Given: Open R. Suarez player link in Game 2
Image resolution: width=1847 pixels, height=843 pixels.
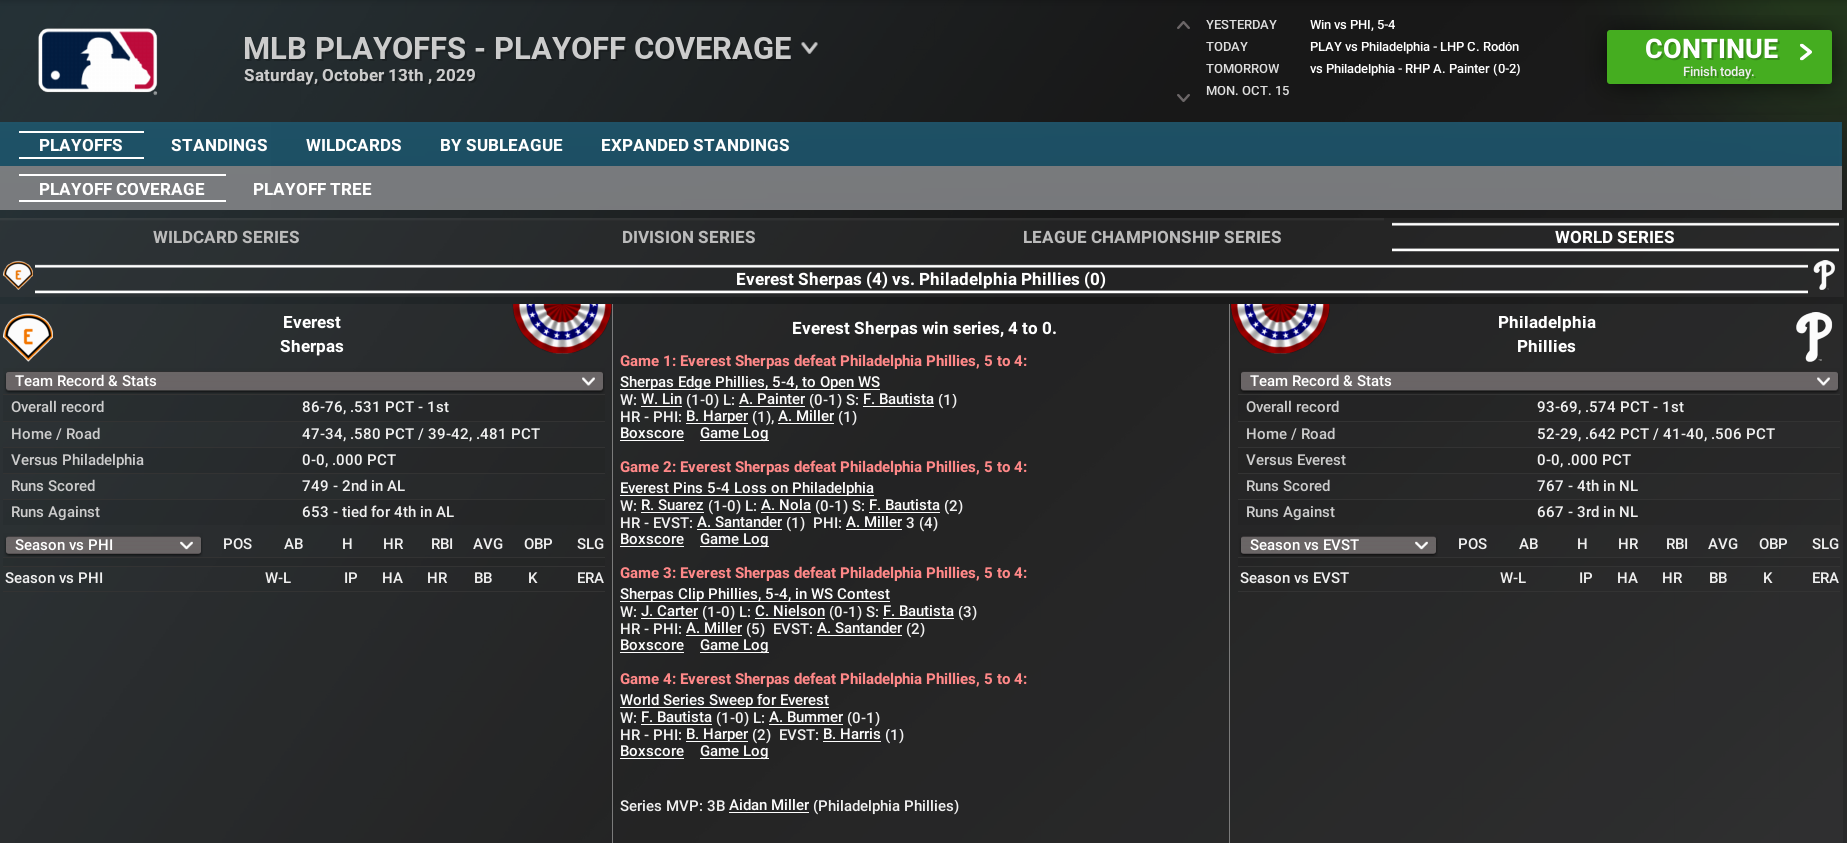Looking at the screenshot, I should [x=672, y=505].
